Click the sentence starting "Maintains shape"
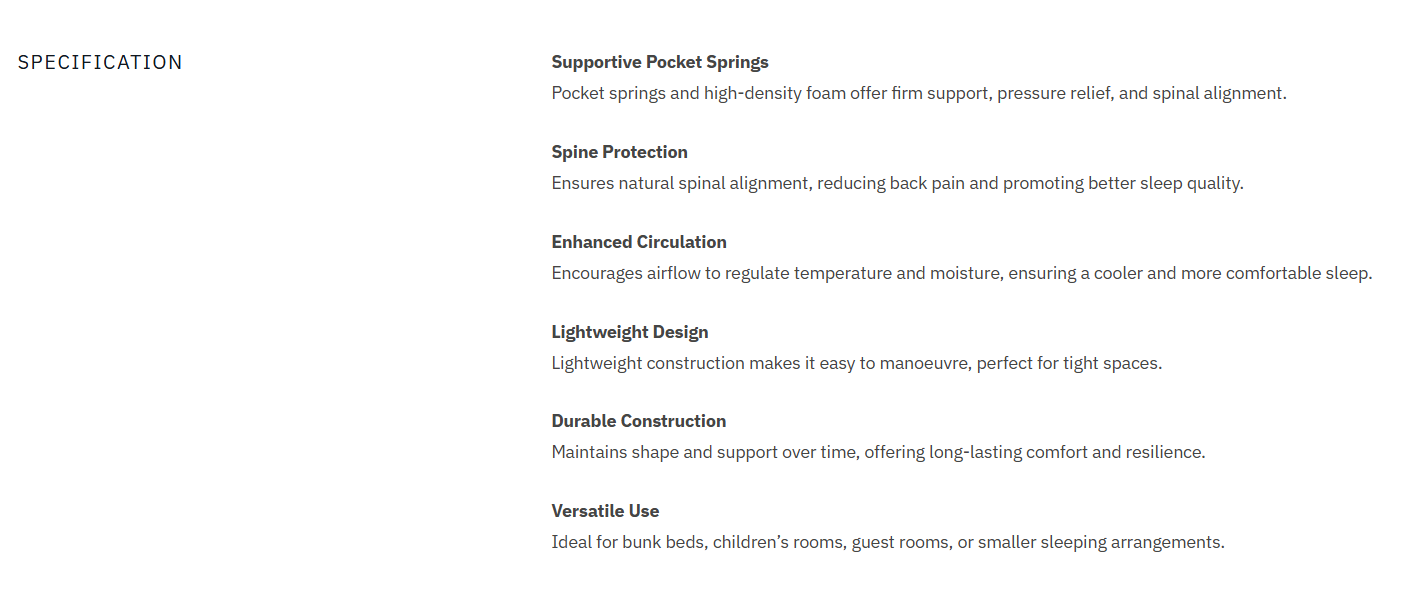1411x601 pixels. click(x=878, y=452)
